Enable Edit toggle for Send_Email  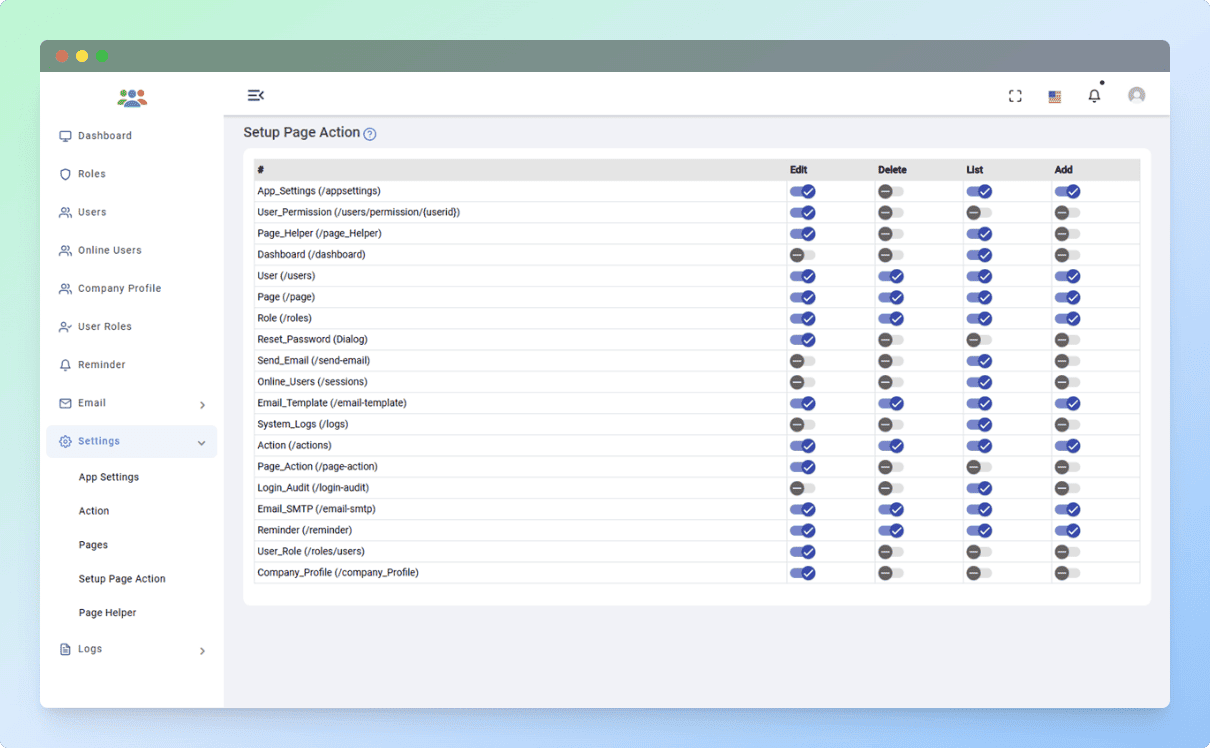pos(803,361)
